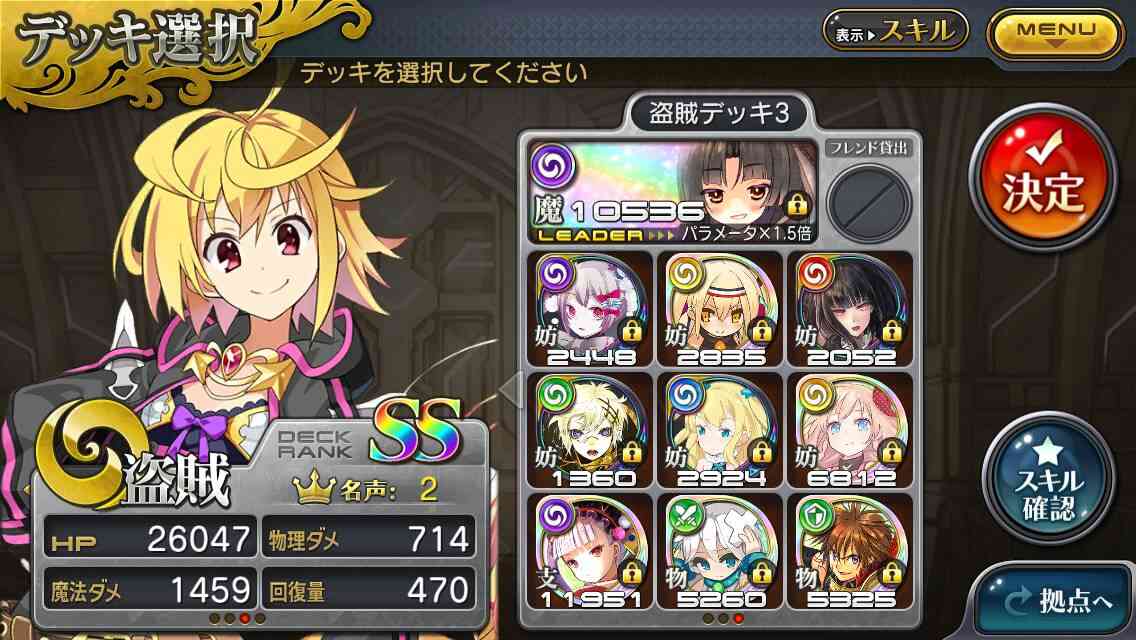Switch display mode via 表示スキル button
The height and width of the screenshot is (640, 1136).
895,31
